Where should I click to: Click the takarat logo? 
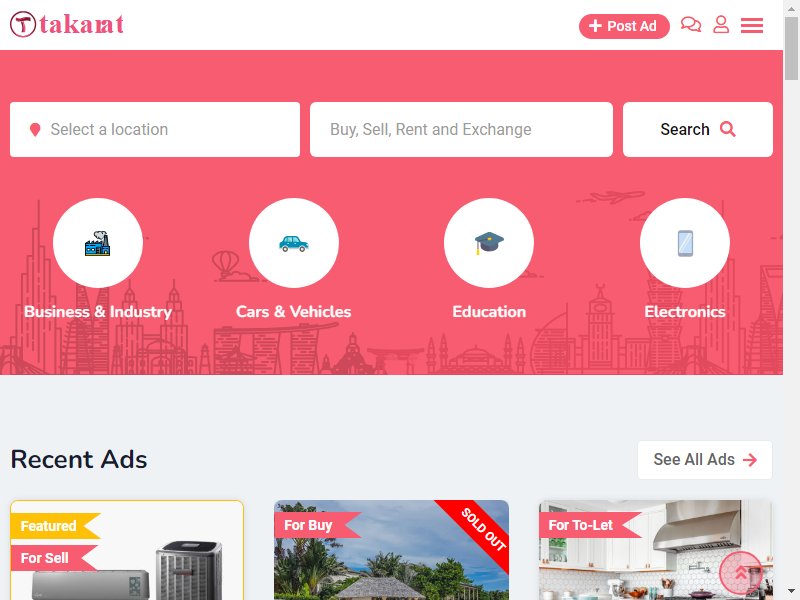67,24
